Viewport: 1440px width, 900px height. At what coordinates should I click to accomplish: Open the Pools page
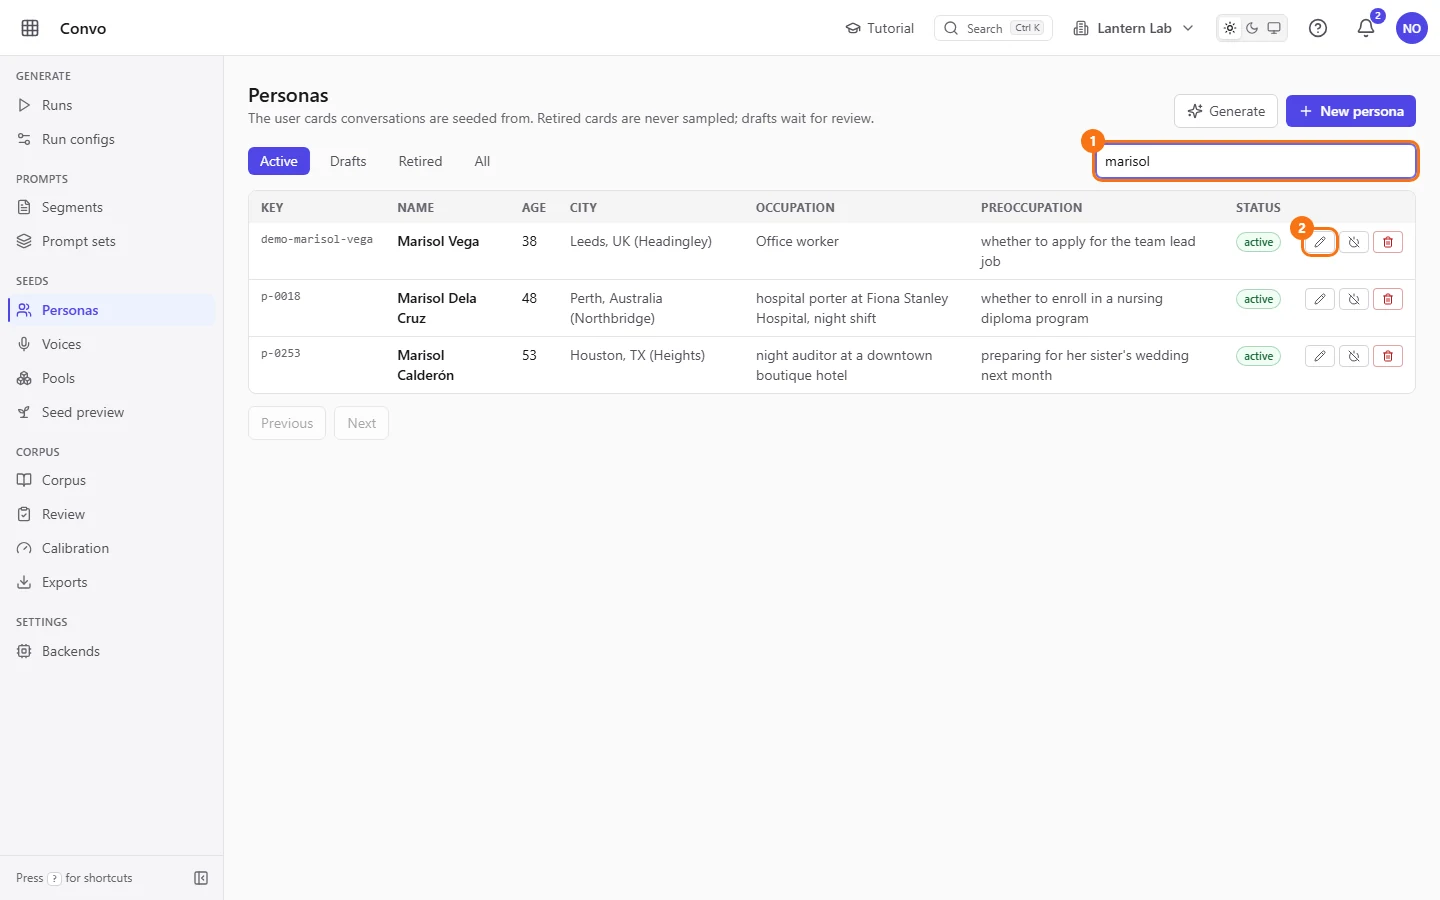(111, 378)
